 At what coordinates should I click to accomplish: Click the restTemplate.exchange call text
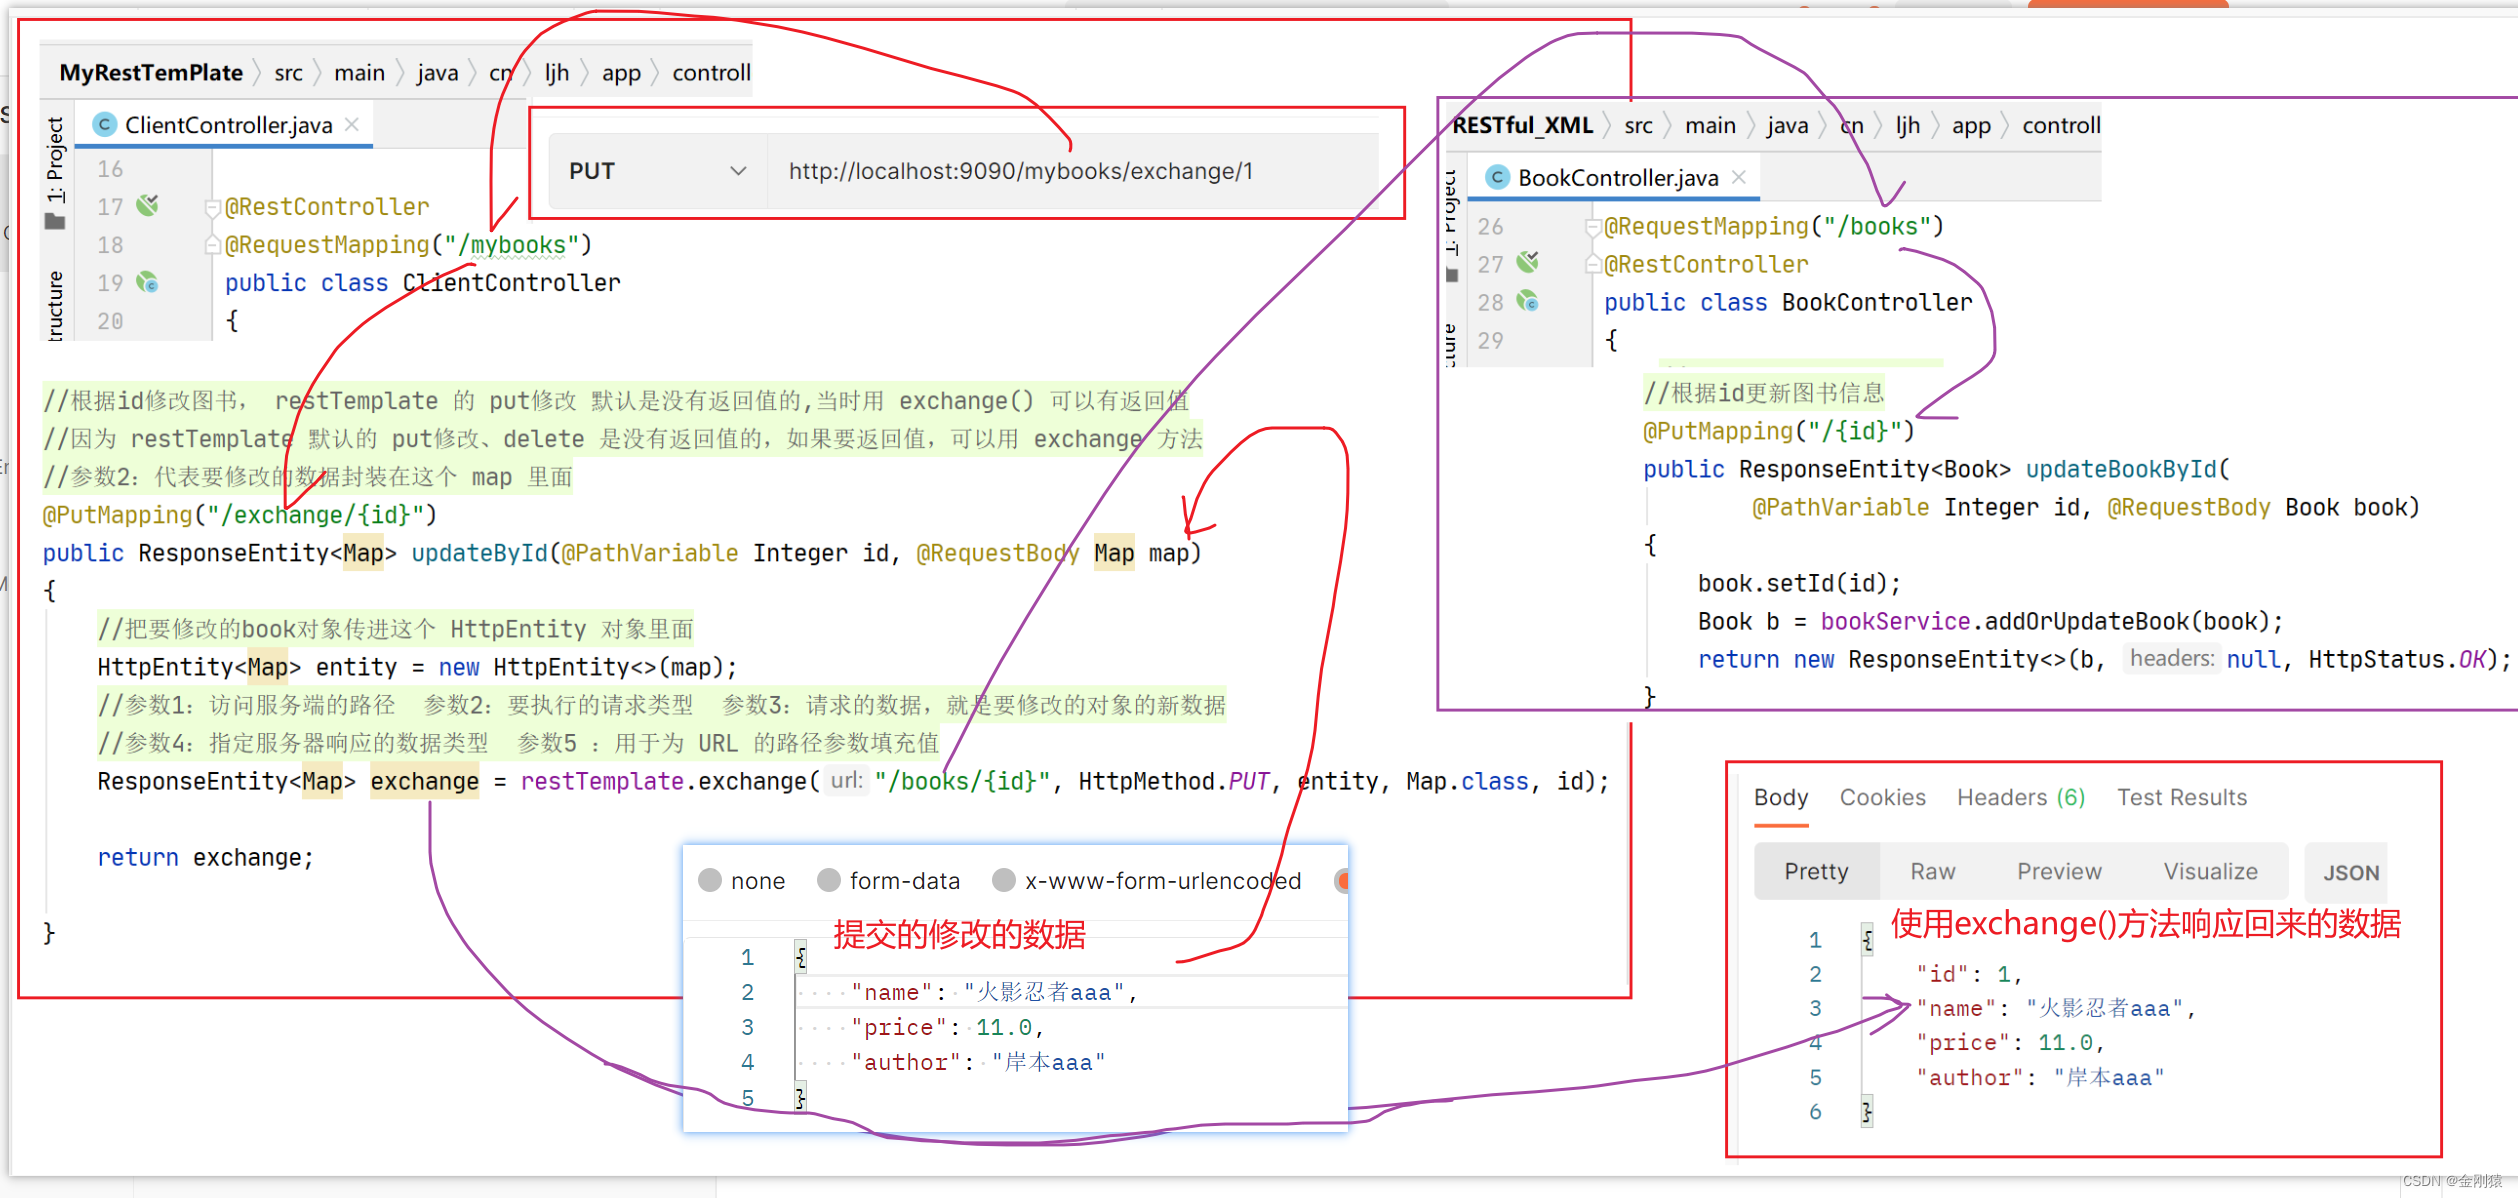668,781
